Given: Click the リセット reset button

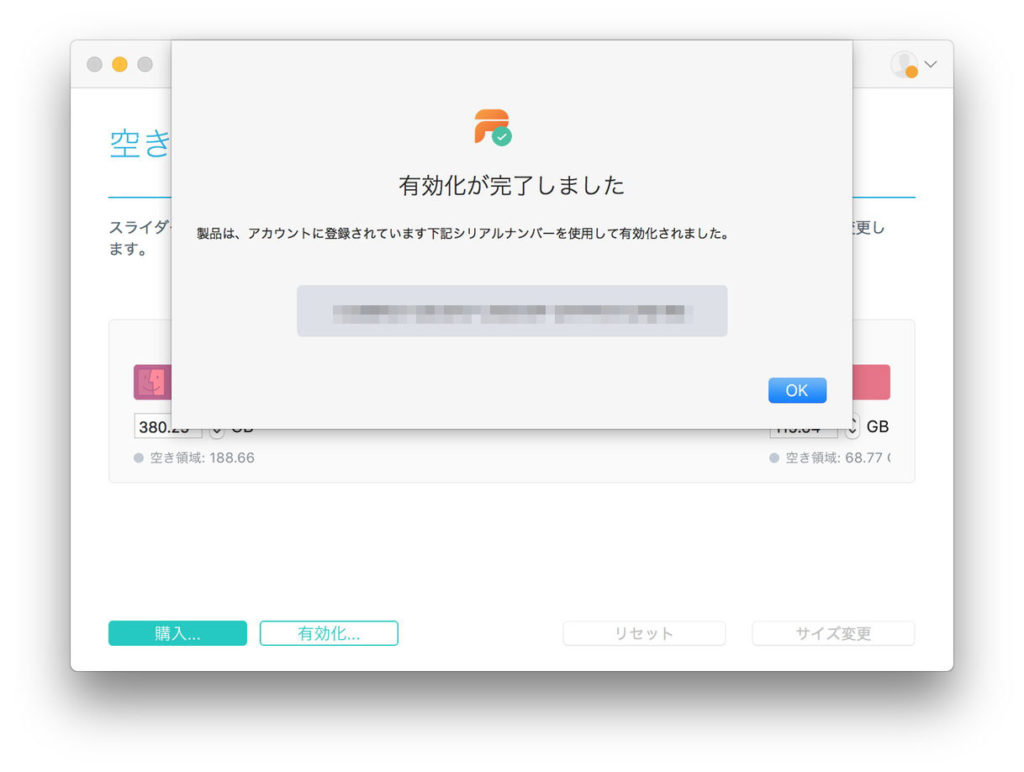Looking at the screenshot, I should [x=644, y=633].
